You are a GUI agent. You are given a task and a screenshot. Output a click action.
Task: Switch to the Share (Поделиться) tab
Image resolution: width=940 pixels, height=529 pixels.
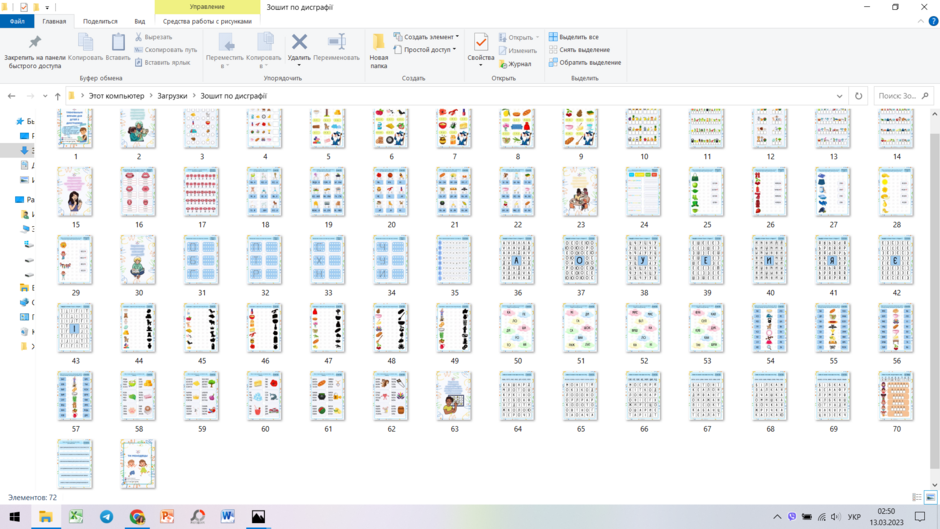100,21
